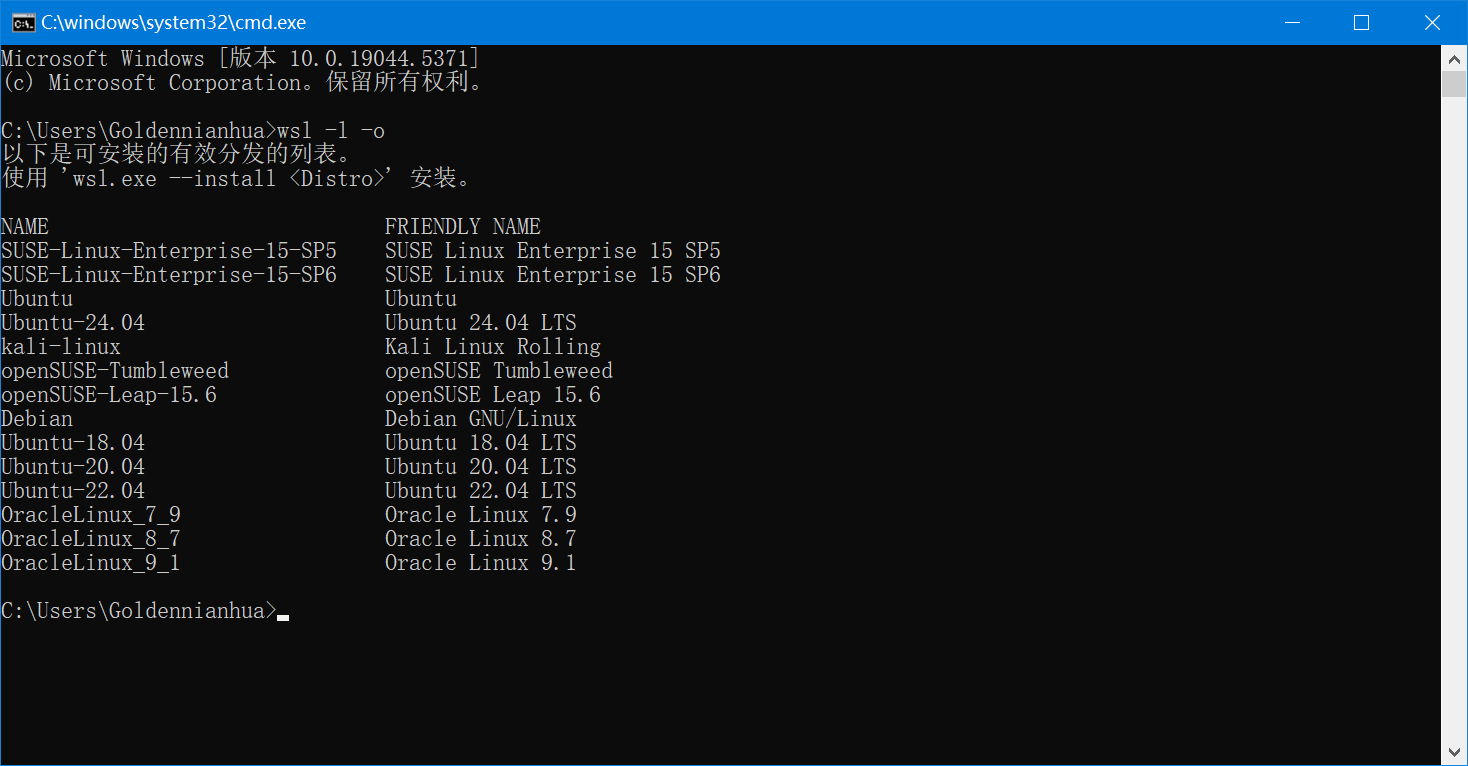The image size is (1468, 766).
Task: Click 'Kali Linux Rolling' friendly name
Action: click(x=493, y=347)
